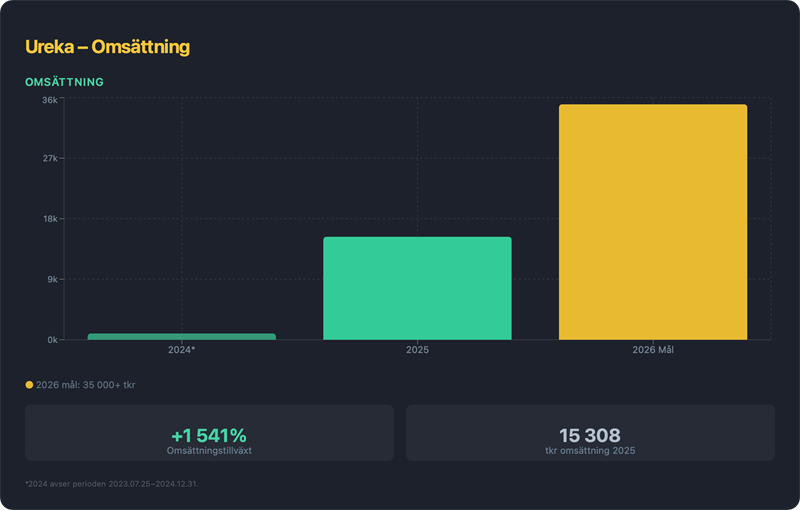
Task: Click the green 2025 bar
Action: [417, 288]
